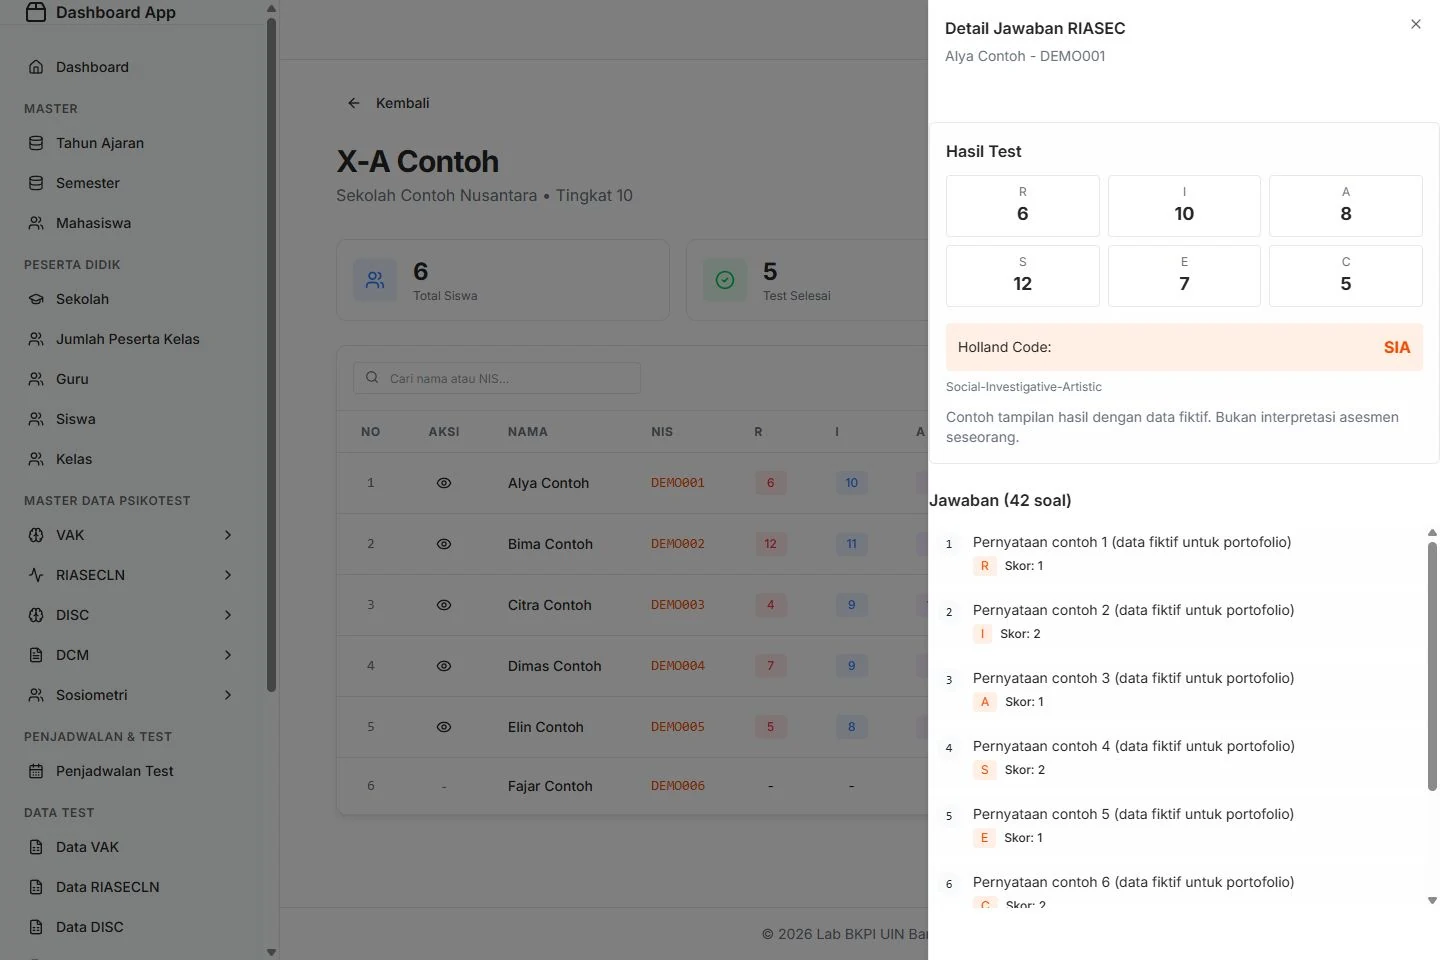Image resolution: width=1440 pixels, height=960 pixels.
Task: Click the Mahasiswa people icon
Action: click(x=36, y=223)
